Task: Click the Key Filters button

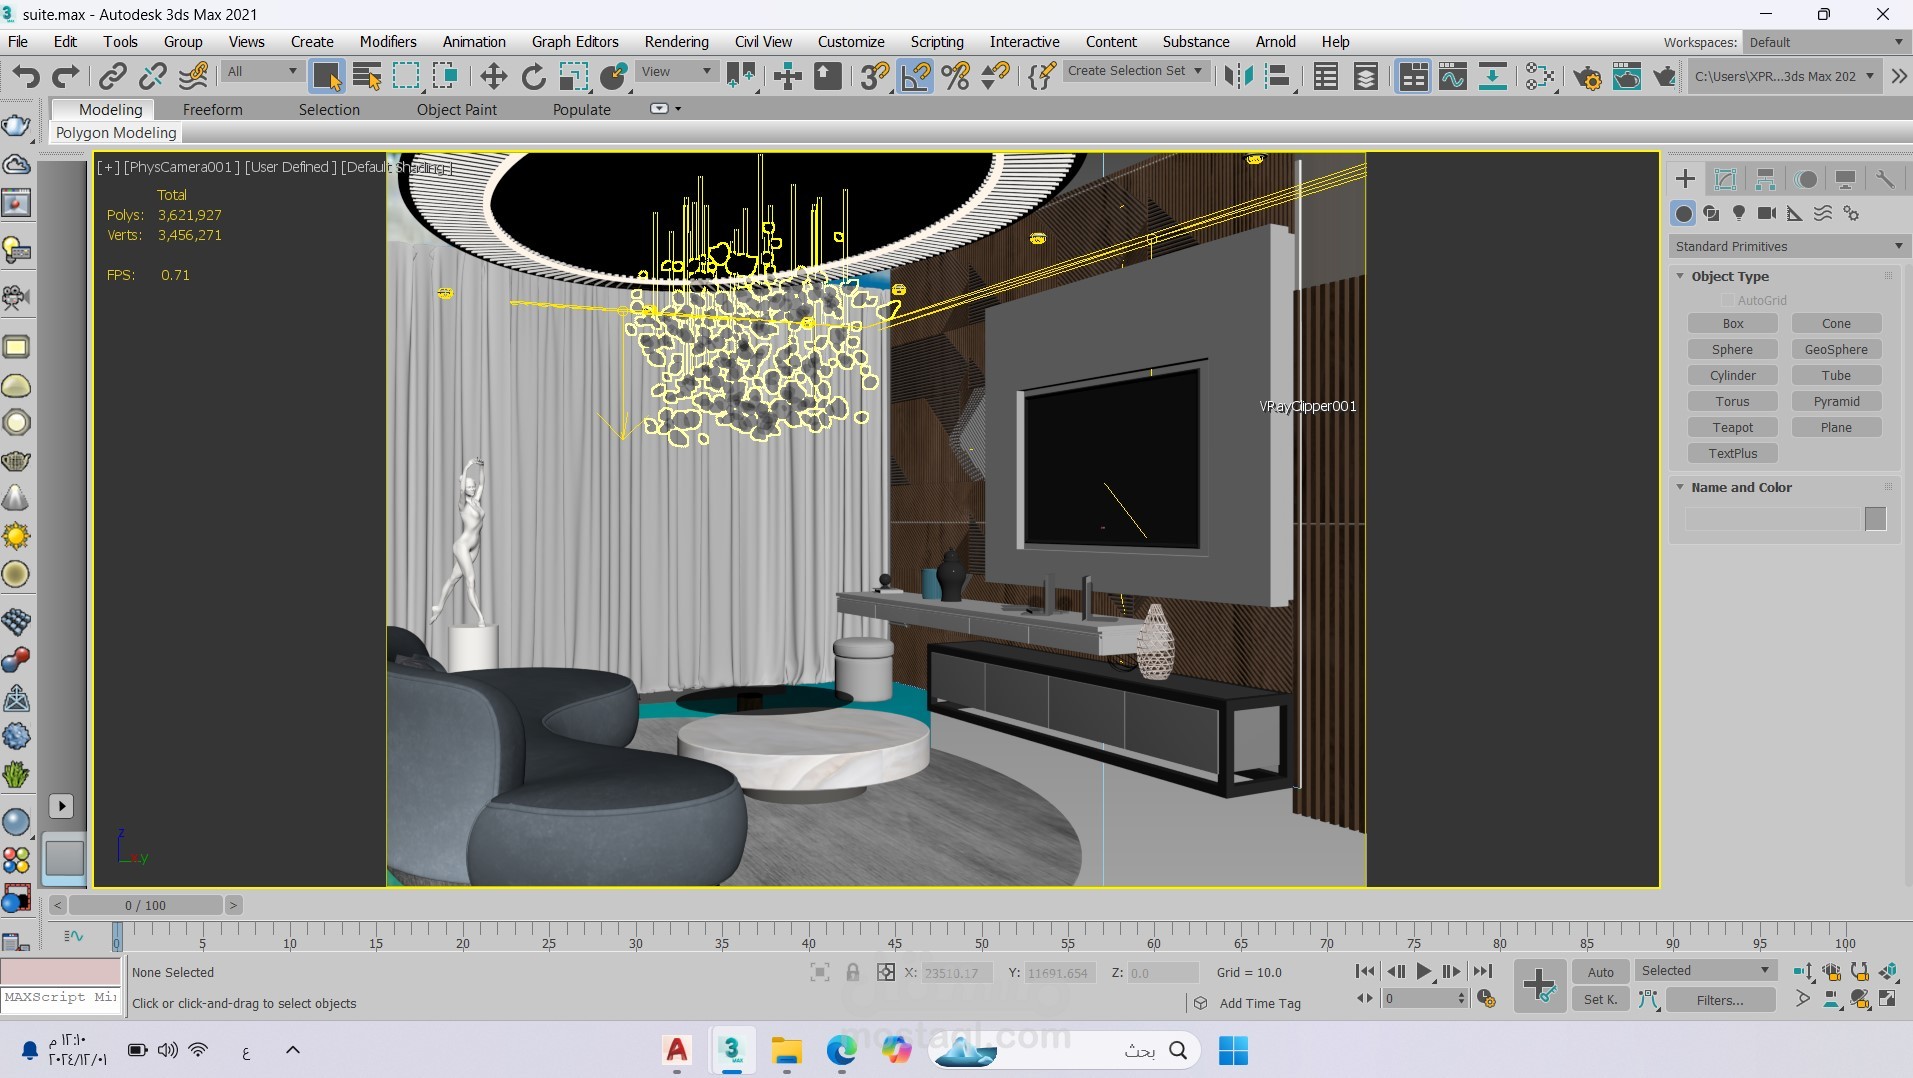Action: click(1719, 1000)
